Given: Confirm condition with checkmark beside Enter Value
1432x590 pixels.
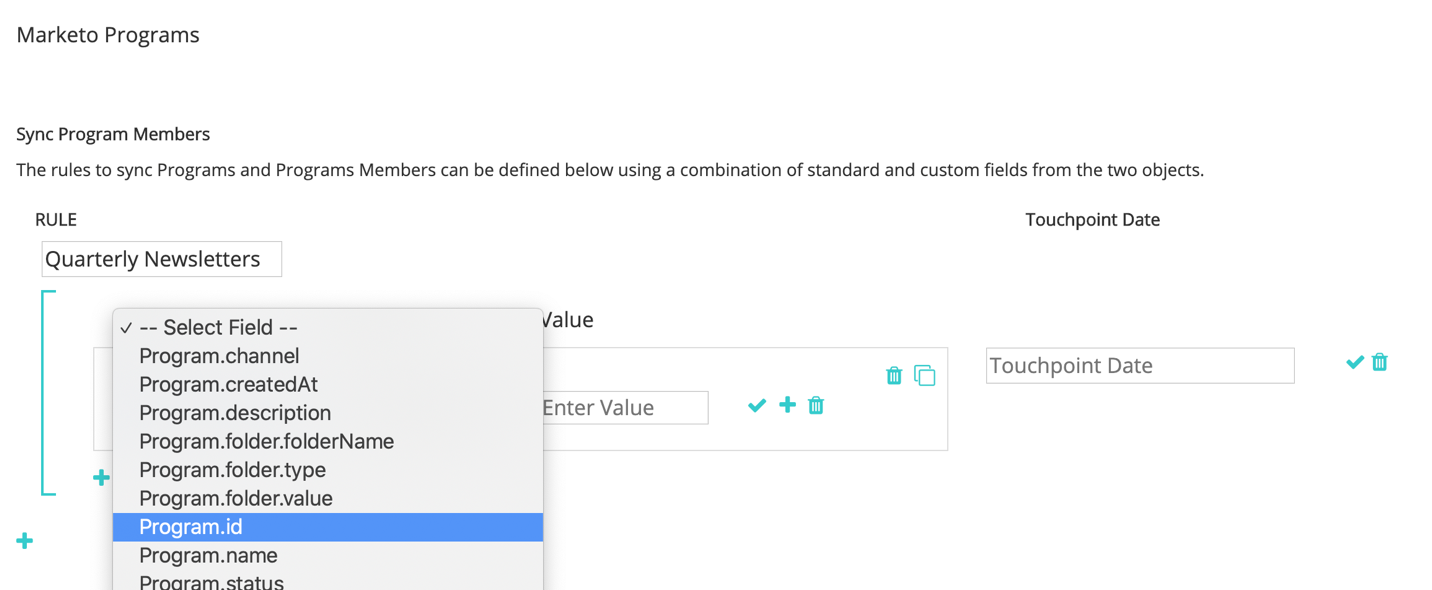Looking at the screenshot, I should tap(757, 405).
